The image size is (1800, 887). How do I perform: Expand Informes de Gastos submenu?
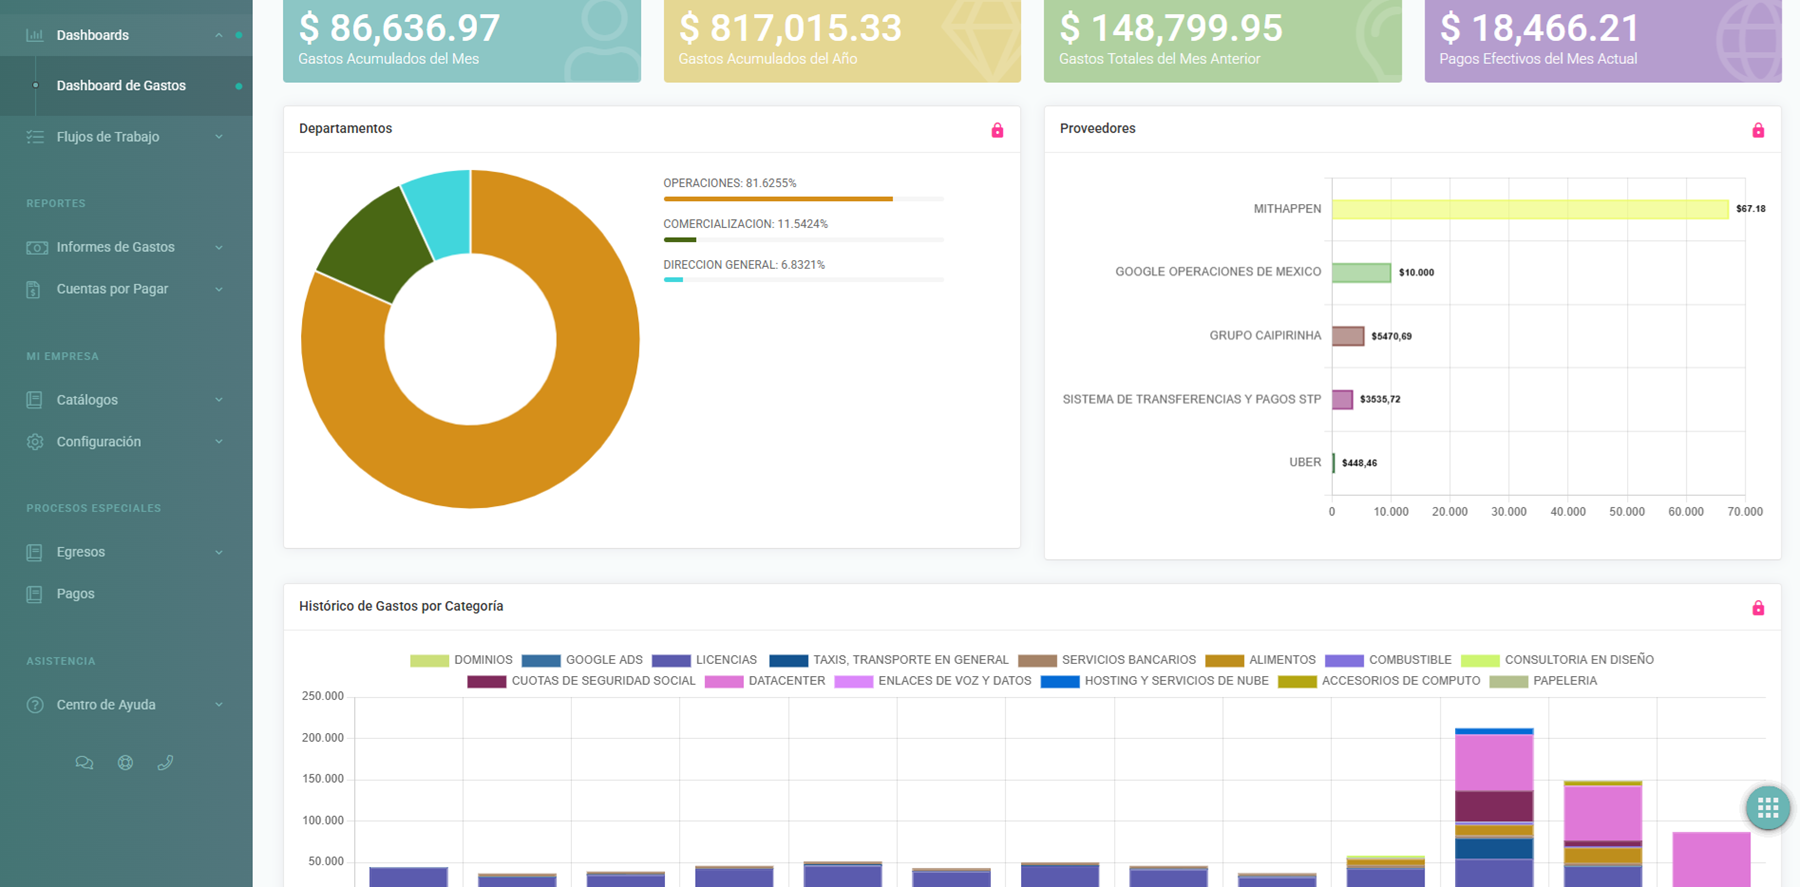(x=115, y=247)
